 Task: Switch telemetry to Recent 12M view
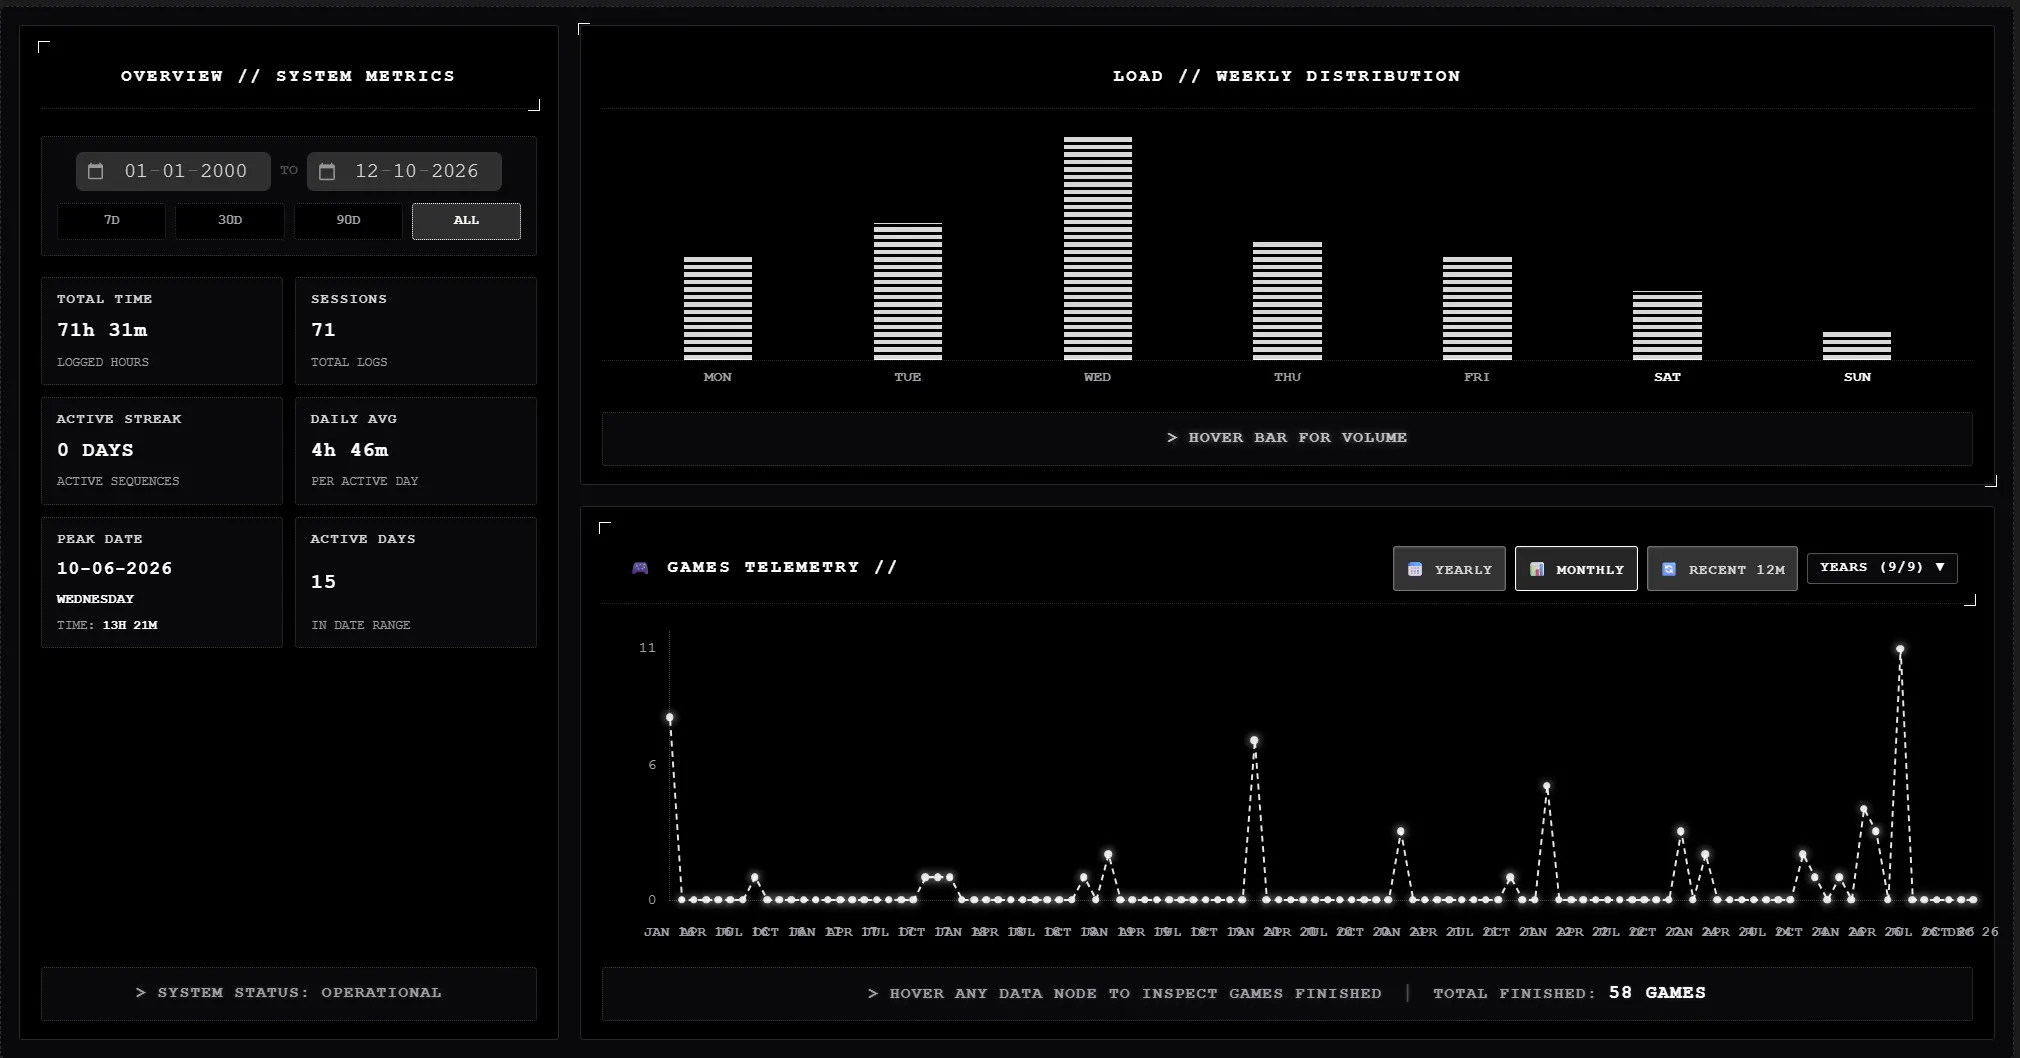(1722, 569)
